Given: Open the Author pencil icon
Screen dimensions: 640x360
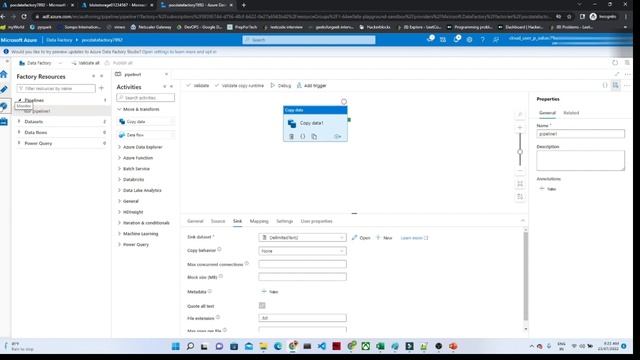Looking at the screenshot, I should [4, 89].
